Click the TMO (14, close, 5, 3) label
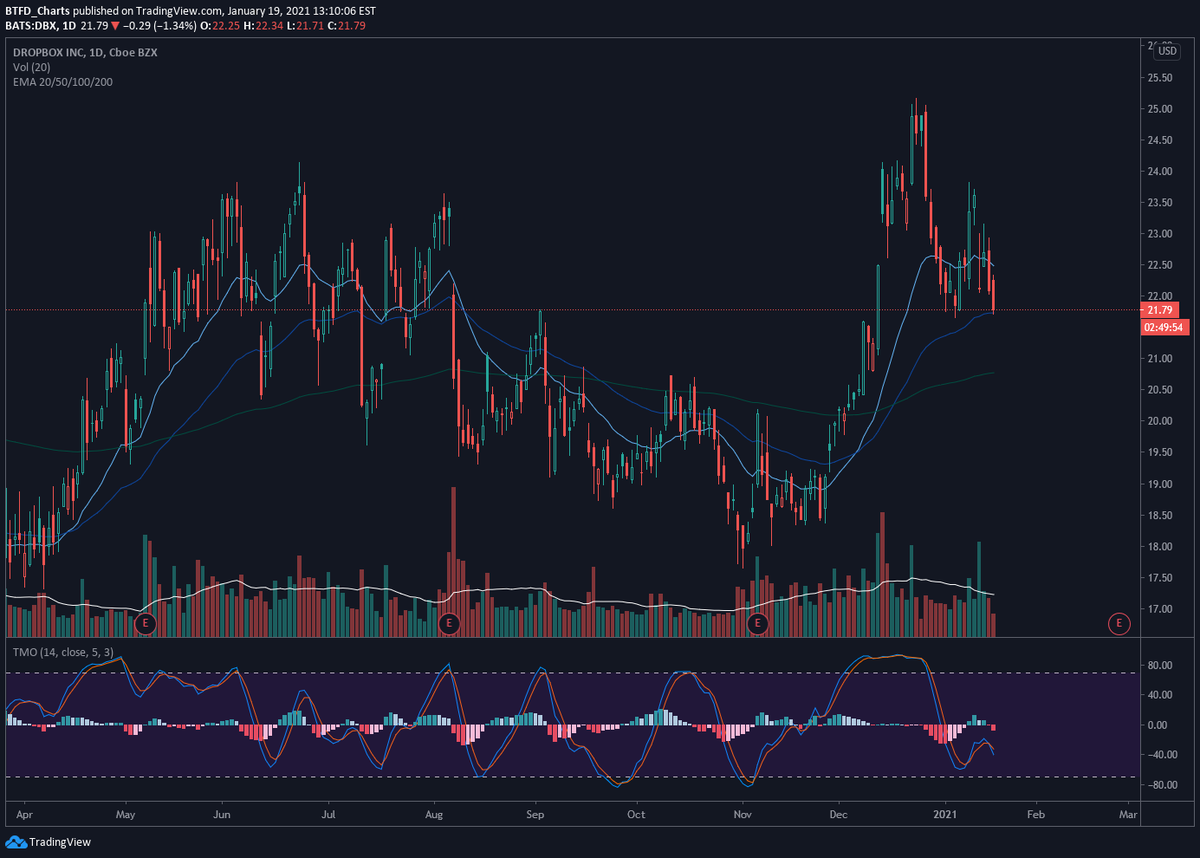 tap(63, 652)
